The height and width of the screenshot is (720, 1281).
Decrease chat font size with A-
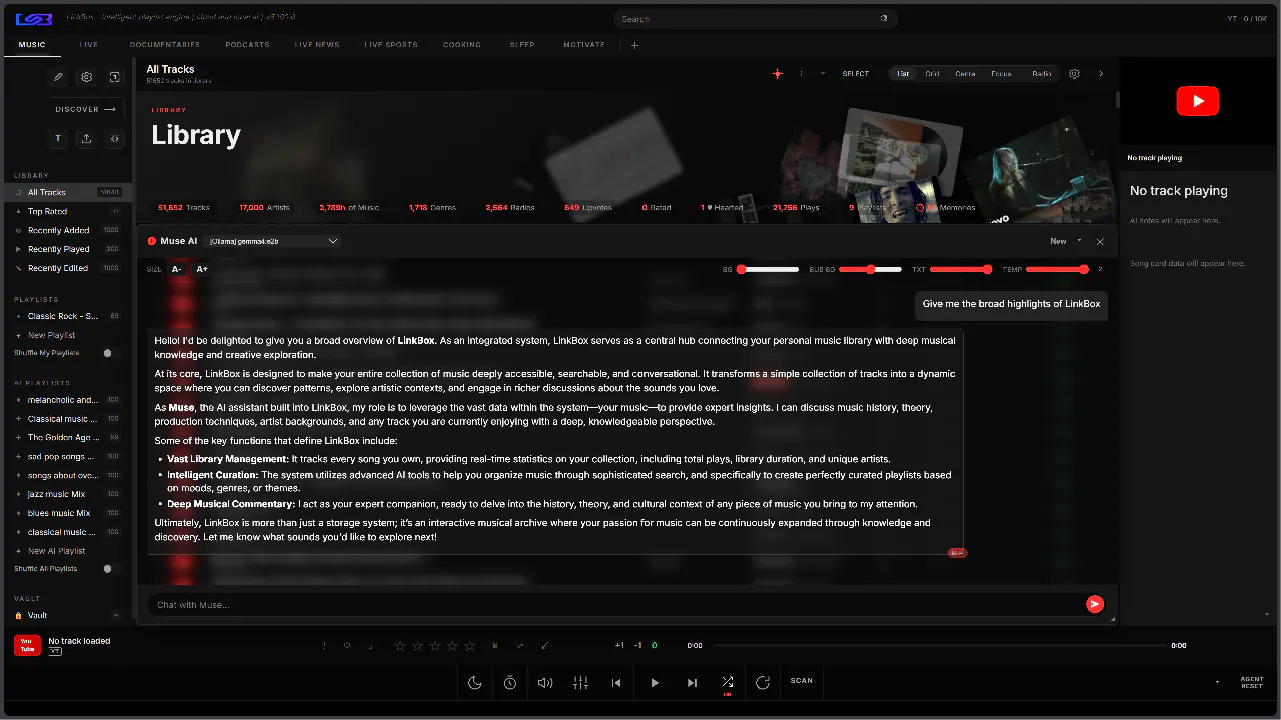pos(177,269)
